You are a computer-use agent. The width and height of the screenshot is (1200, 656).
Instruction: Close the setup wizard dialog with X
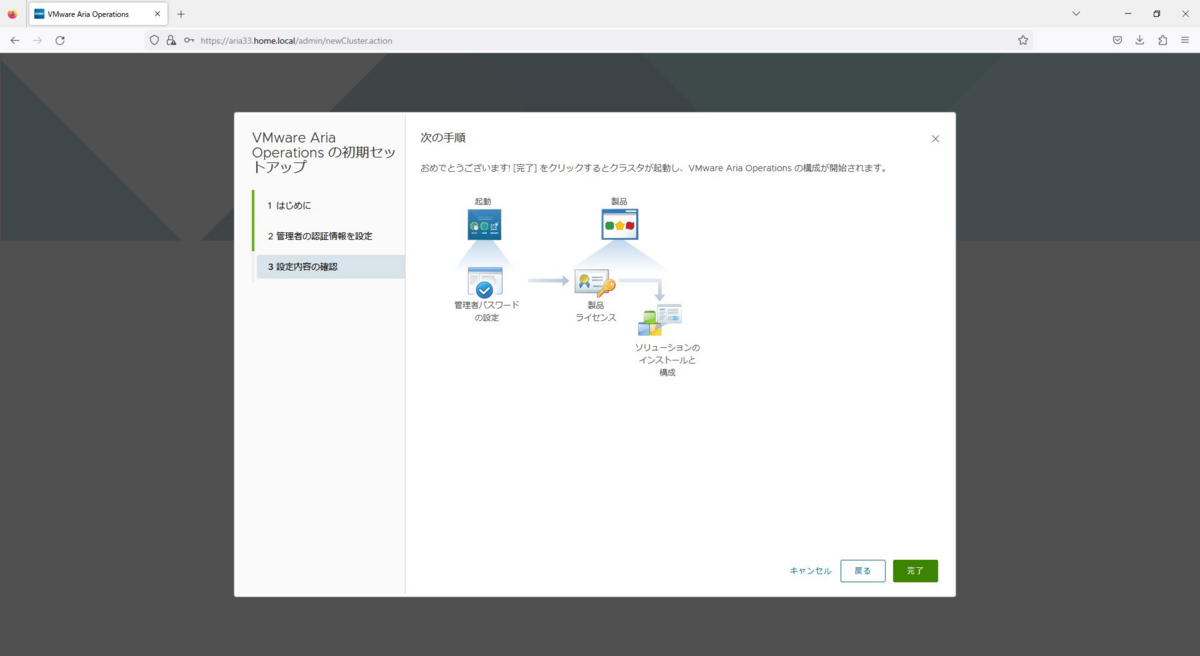click(935, 139)
